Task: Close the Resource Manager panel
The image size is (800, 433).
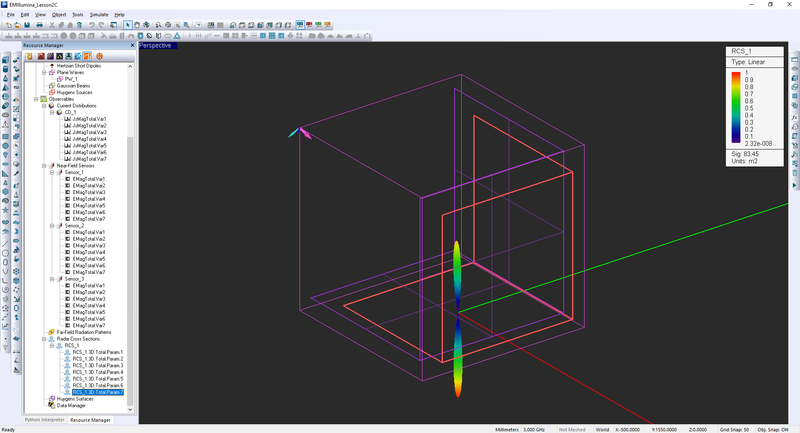Action: pos(130,45)
